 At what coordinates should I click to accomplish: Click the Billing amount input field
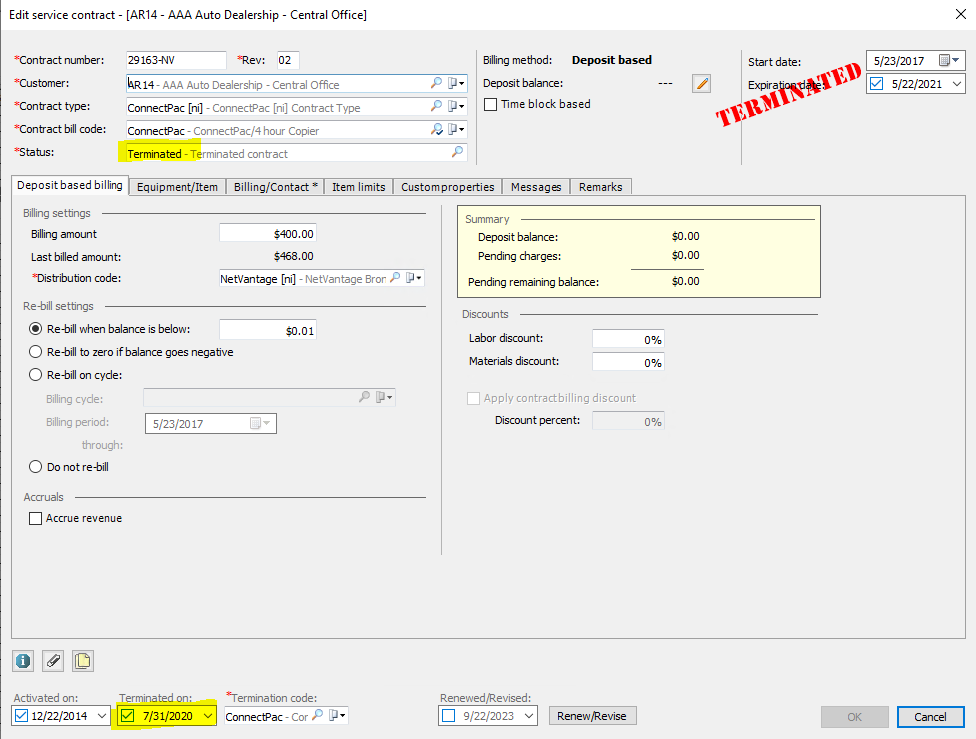coord(268,233)
